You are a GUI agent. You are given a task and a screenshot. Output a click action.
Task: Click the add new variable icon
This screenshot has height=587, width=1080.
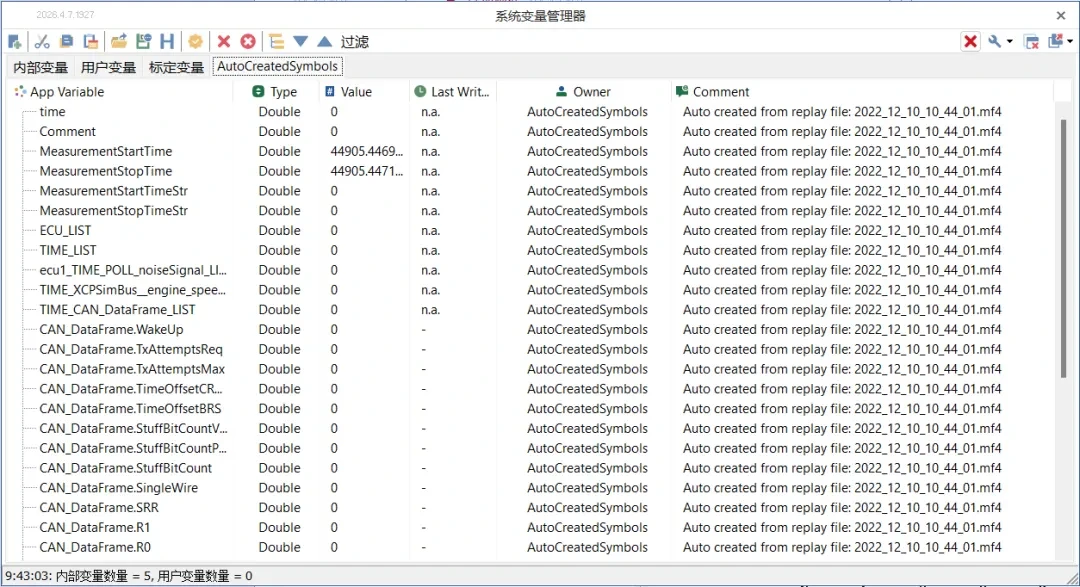(x=15, y=41)
